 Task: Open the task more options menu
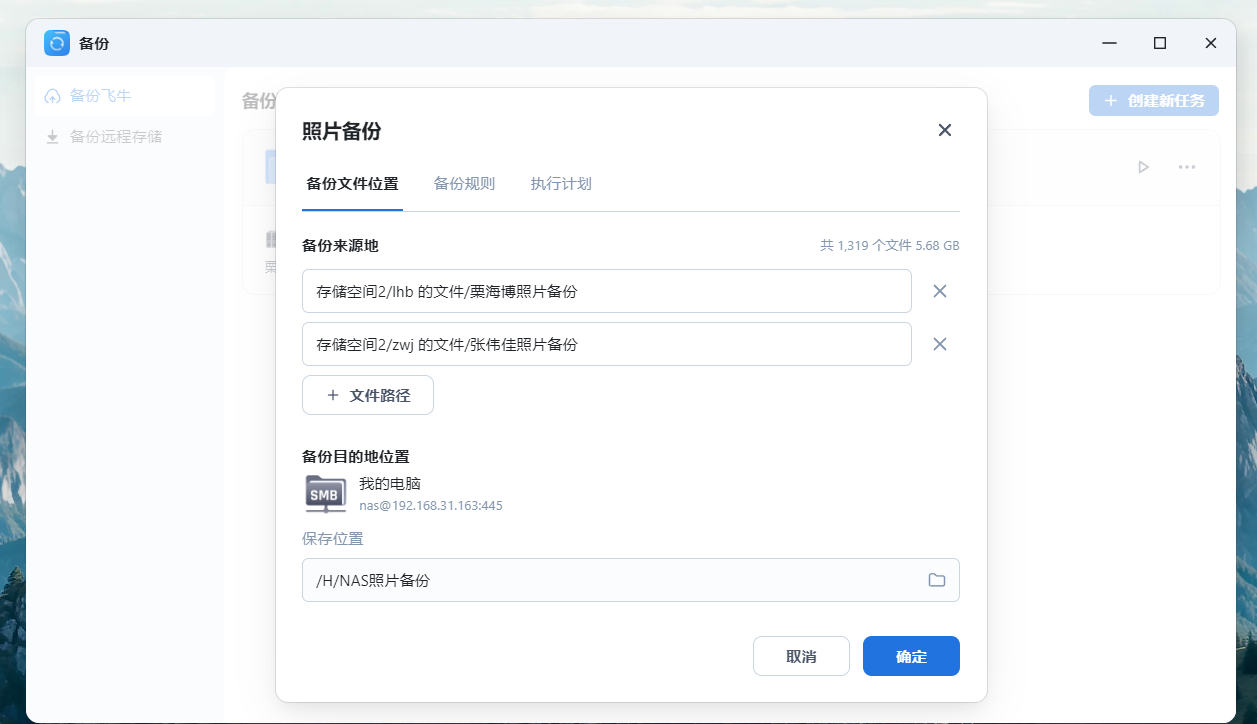point(1187,167)
